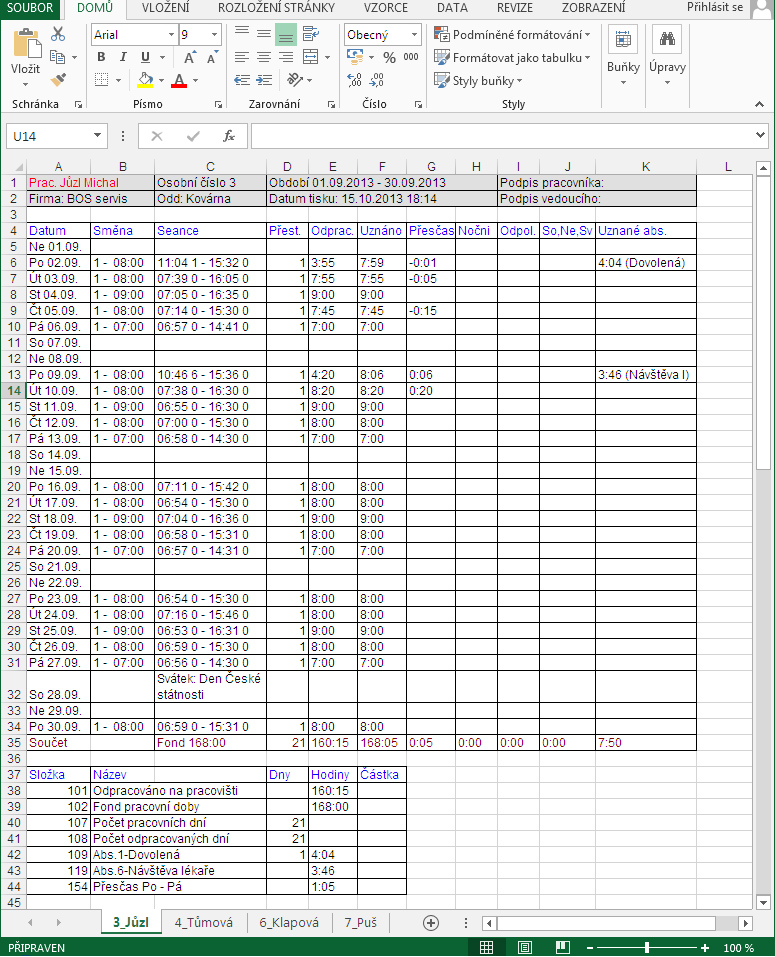Viewport: 775px width, 957px height.
Task: Select the Format Painter brush icon
Action: pos(57,79)
